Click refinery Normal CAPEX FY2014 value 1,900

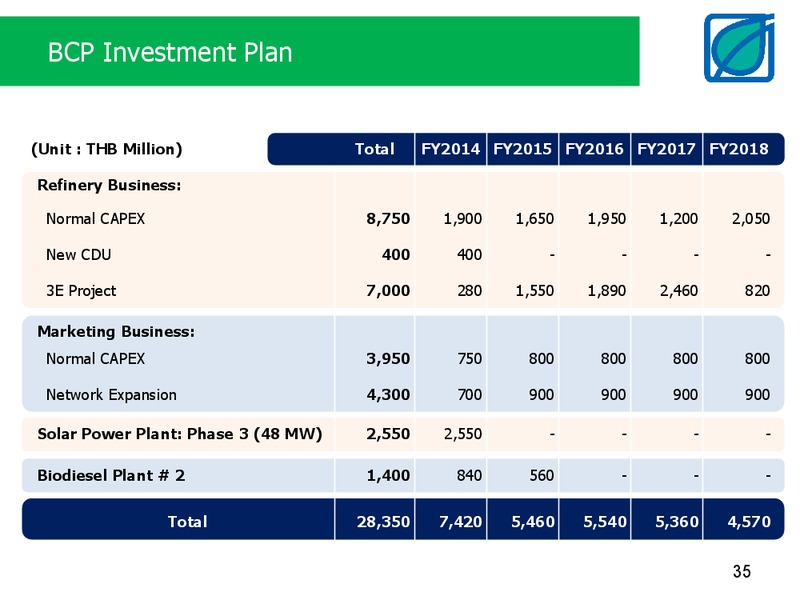(463, 219)
